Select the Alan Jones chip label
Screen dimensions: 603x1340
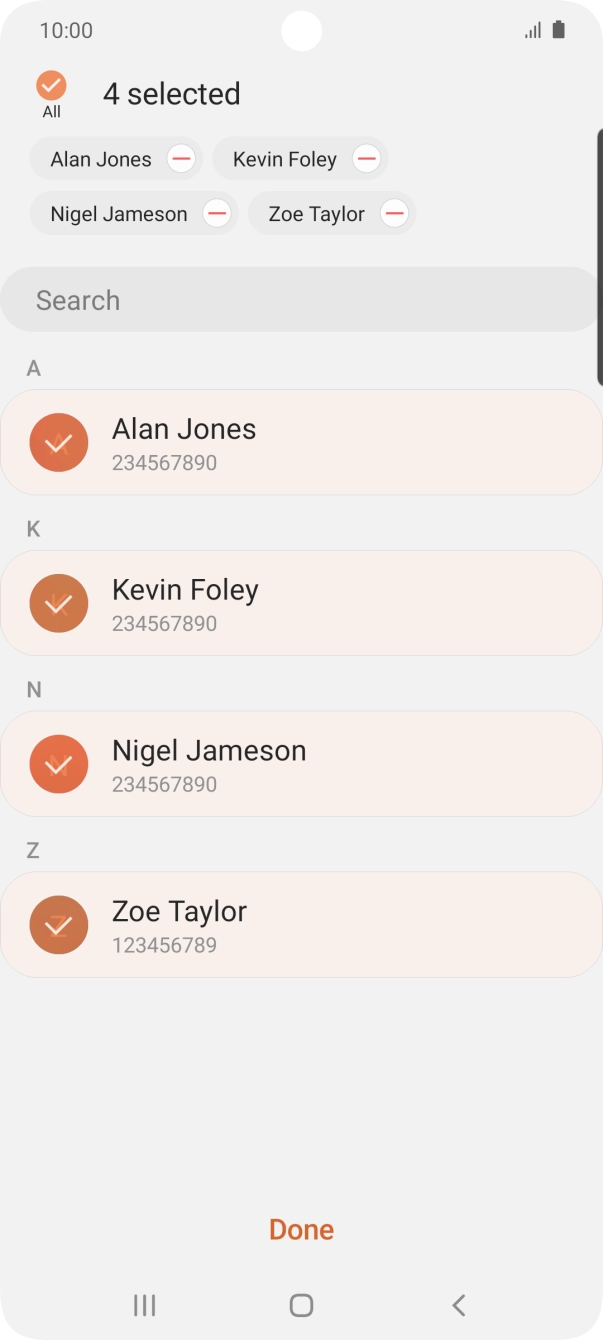(x=101, y=159)
